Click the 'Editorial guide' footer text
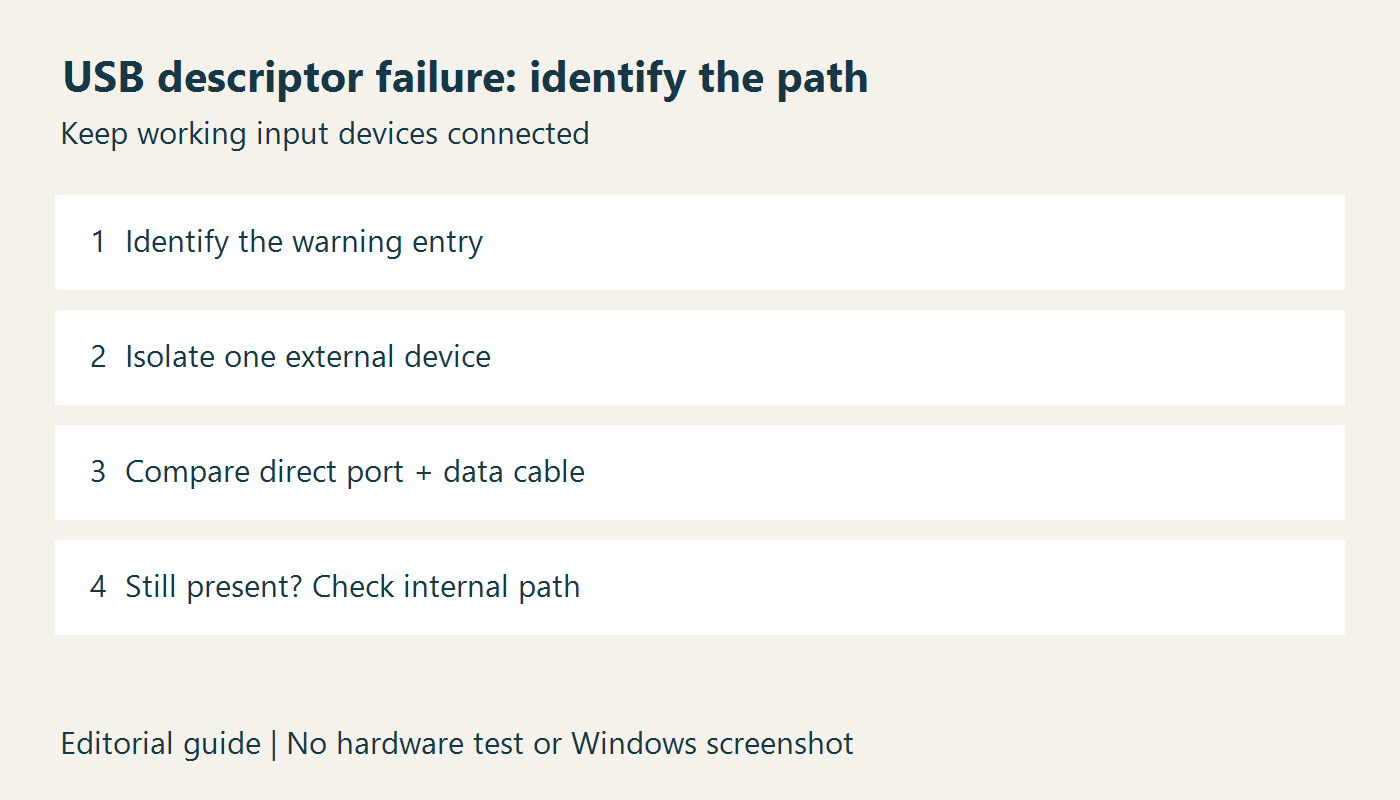Screen dimensions: 1400x800 (x=161, y=744)
